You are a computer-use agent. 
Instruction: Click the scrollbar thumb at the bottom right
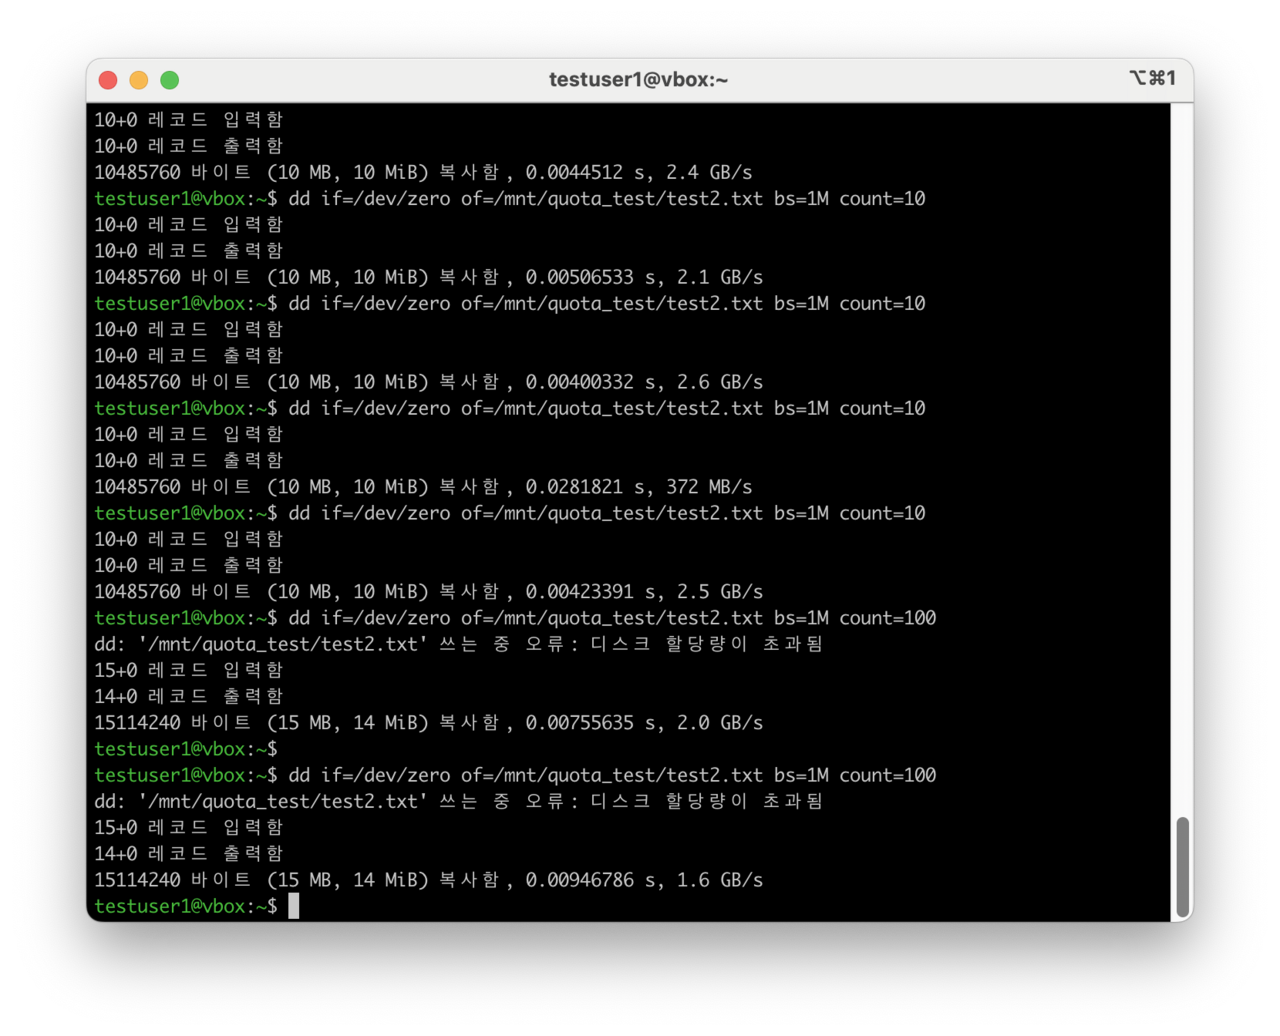pos(1182,866)
